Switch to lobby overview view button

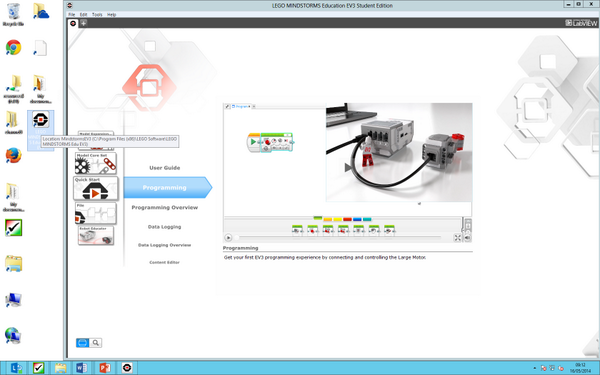point(83,343)
